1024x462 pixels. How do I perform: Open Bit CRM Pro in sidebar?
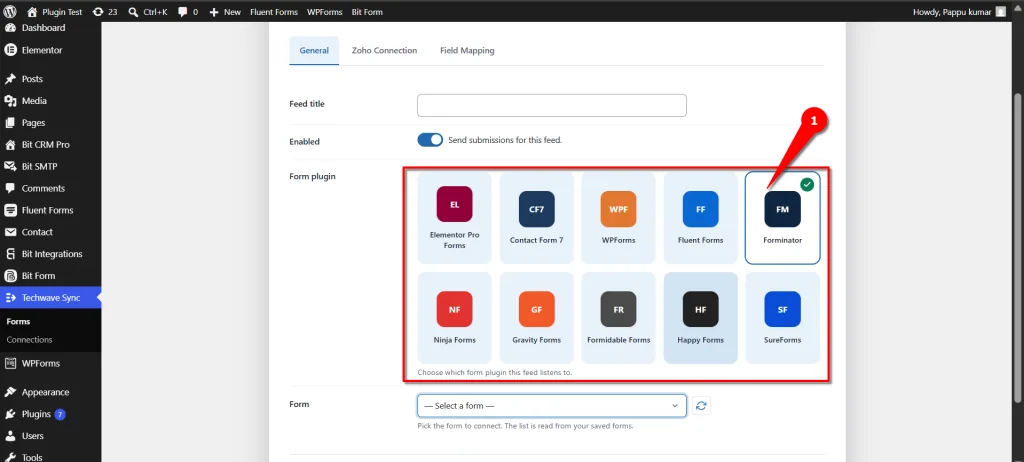(50, 144)
